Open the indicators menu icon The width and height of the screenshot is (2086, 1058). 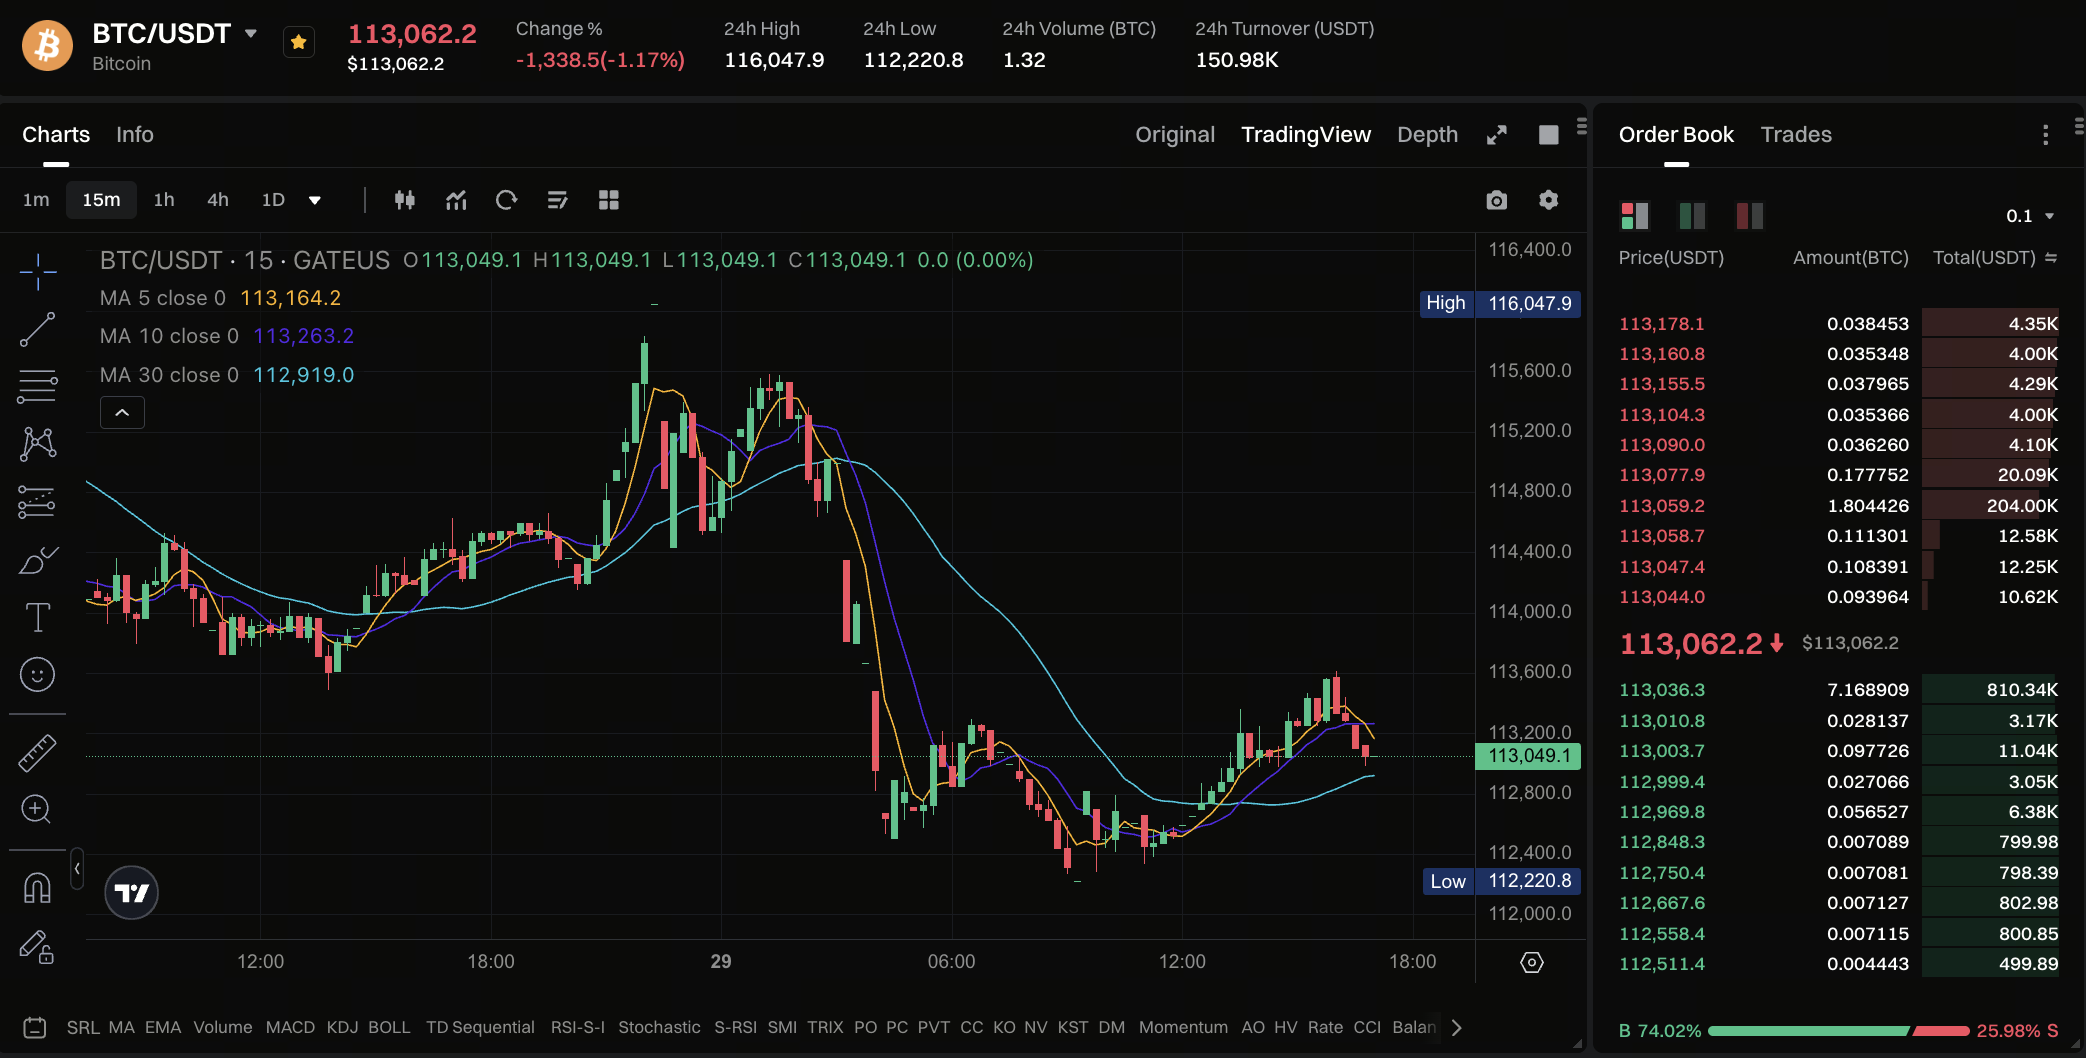456,200
